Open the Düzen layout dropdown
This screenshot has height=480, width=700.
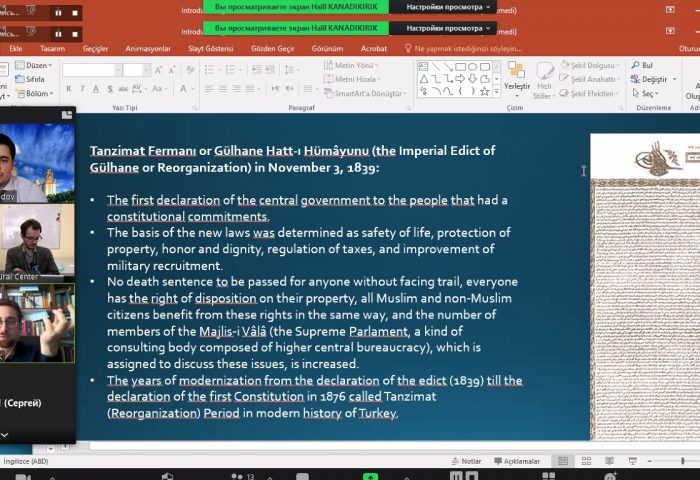[x=35, y=65]
